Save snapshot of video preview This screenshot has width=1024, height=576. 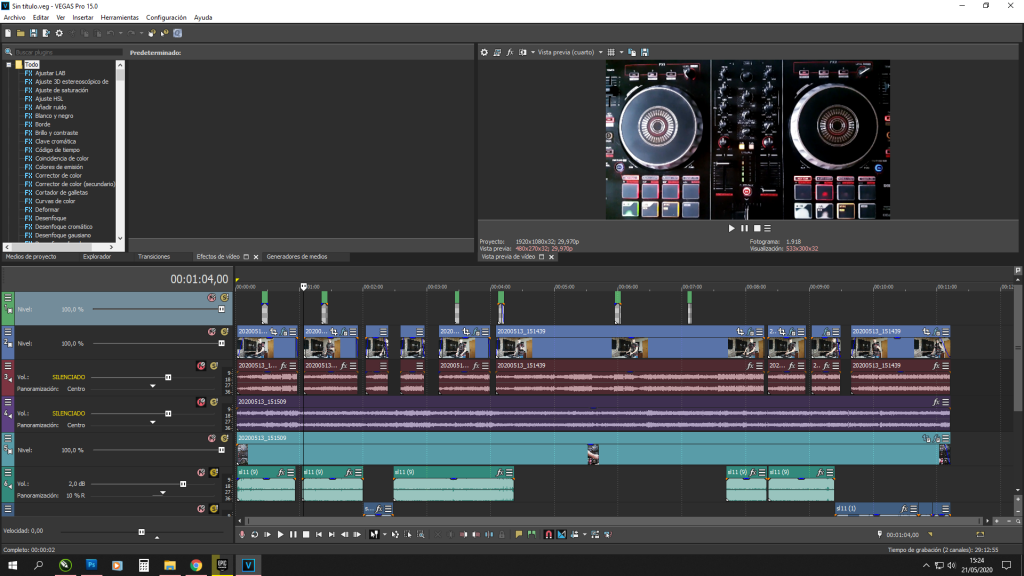coord(645,52)
